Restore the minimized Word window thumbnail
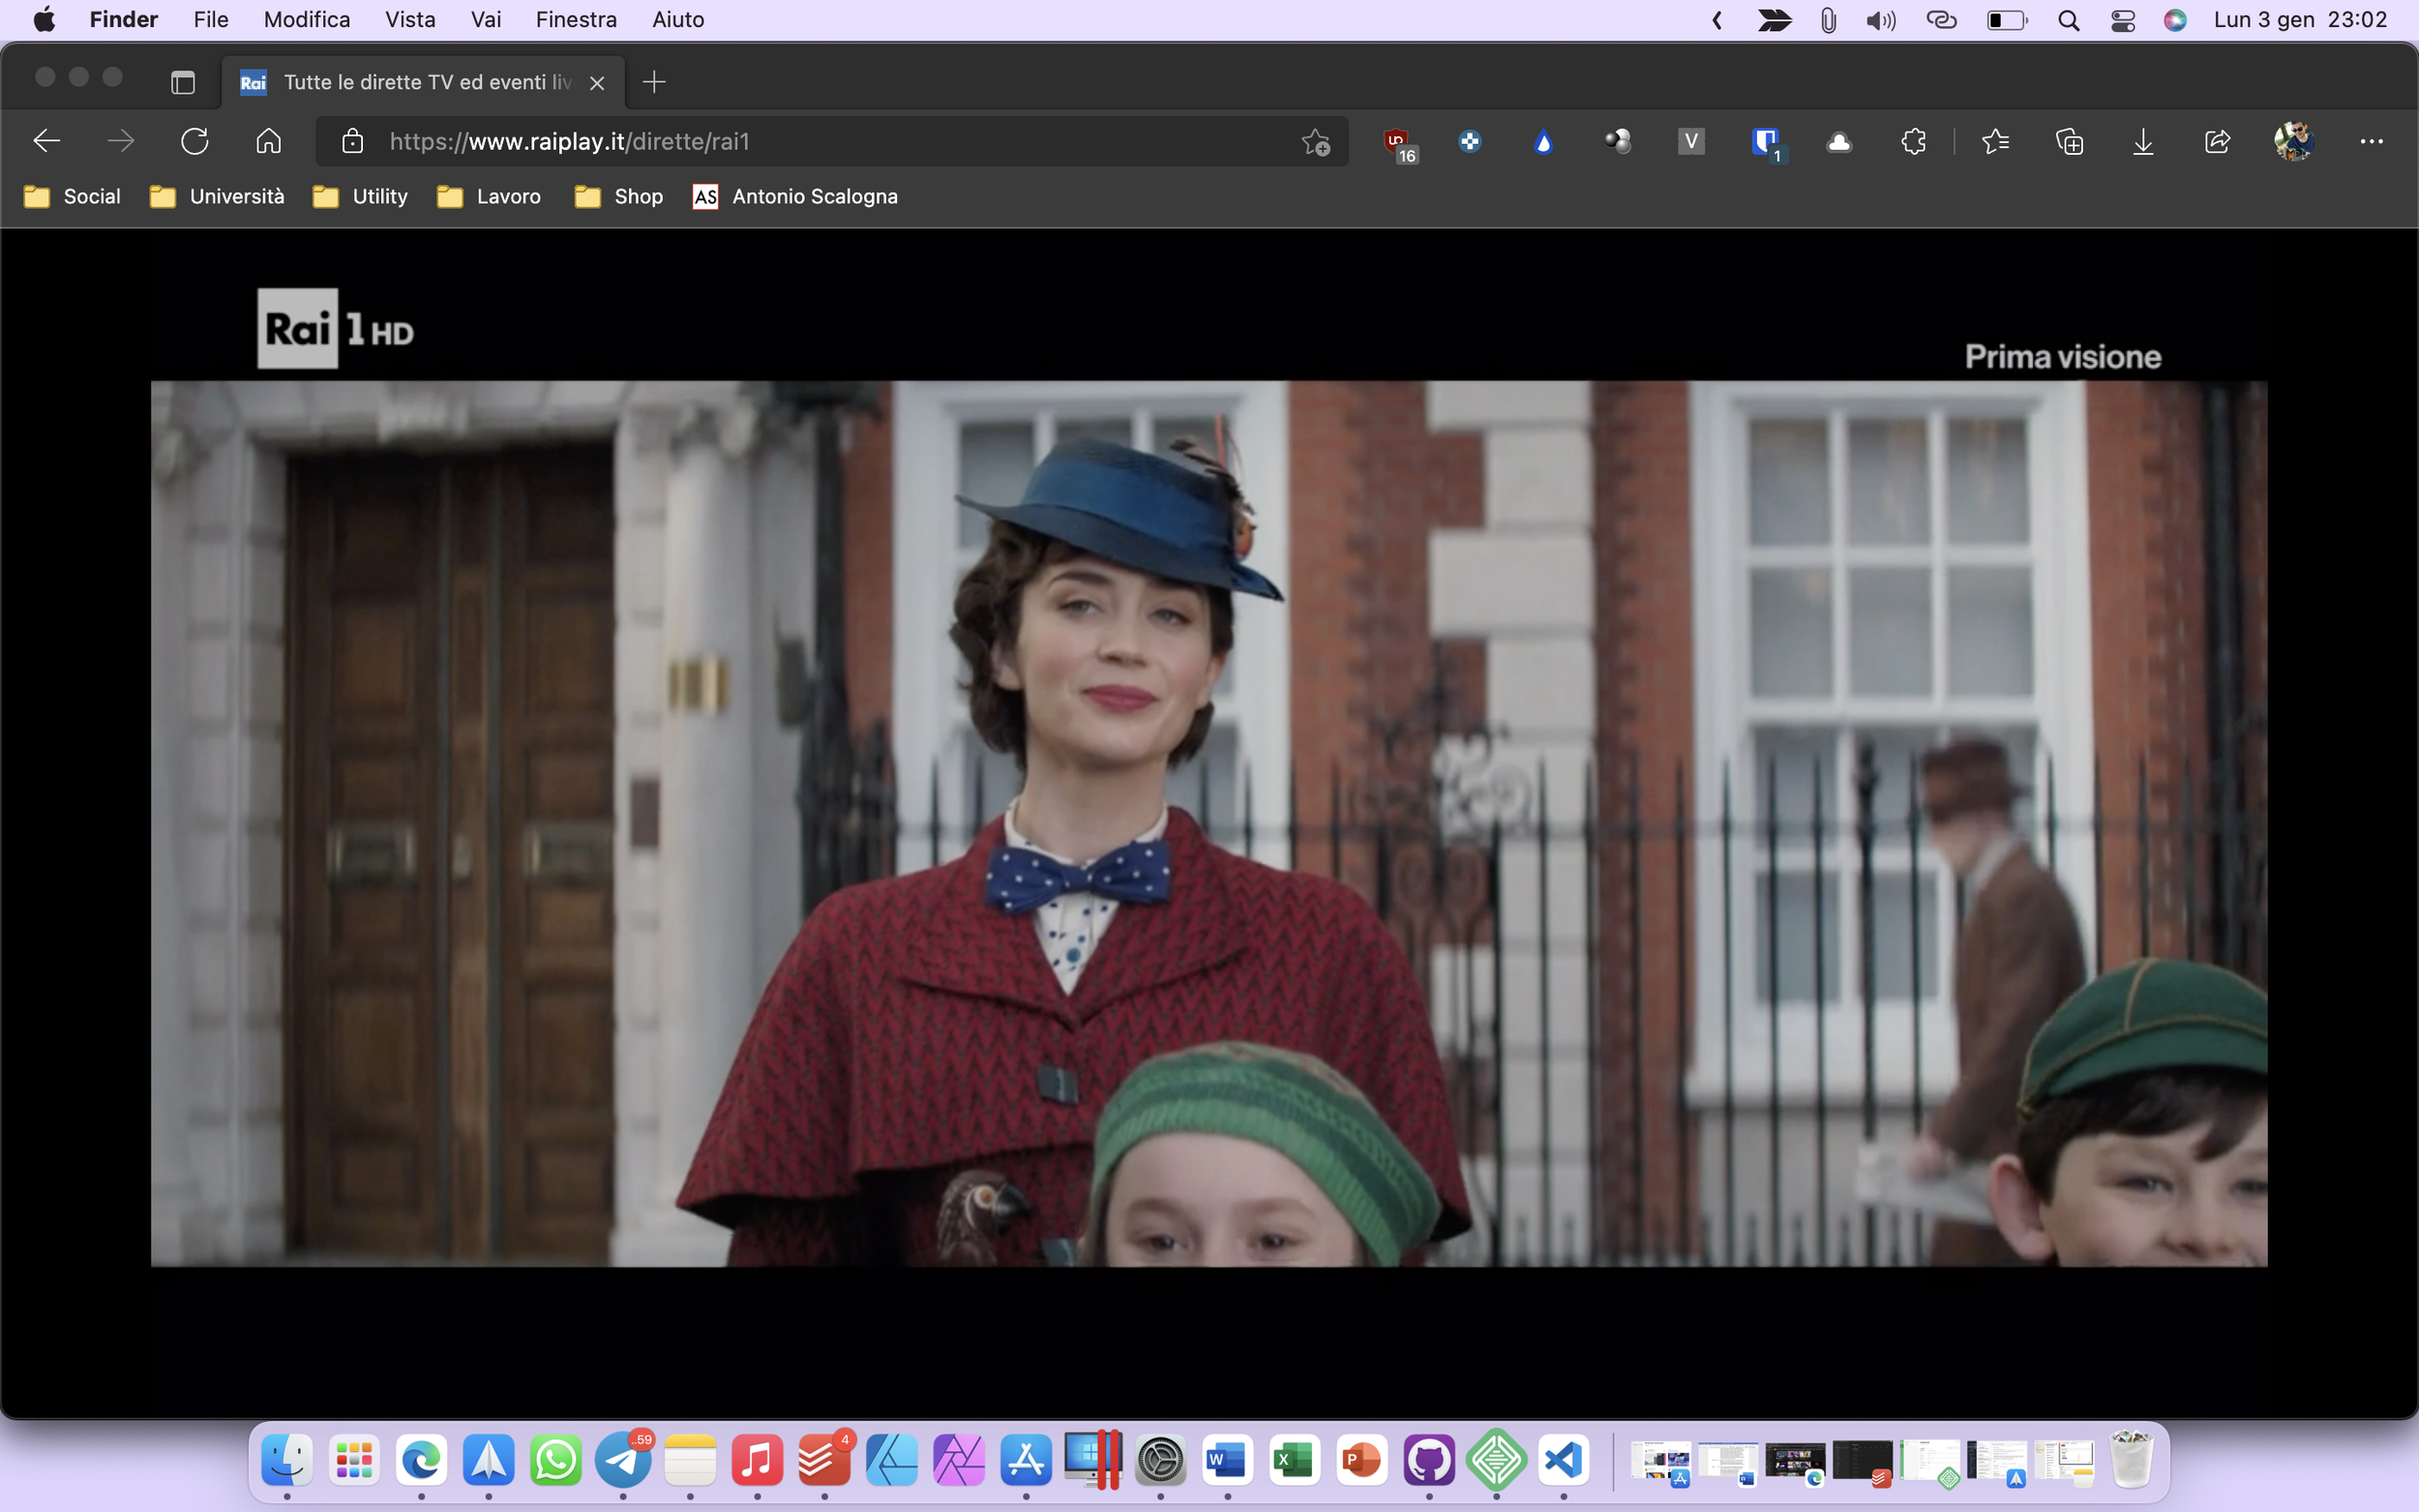The width and height of the screenshot is (2419, 1512). tap(1728, 1462)
